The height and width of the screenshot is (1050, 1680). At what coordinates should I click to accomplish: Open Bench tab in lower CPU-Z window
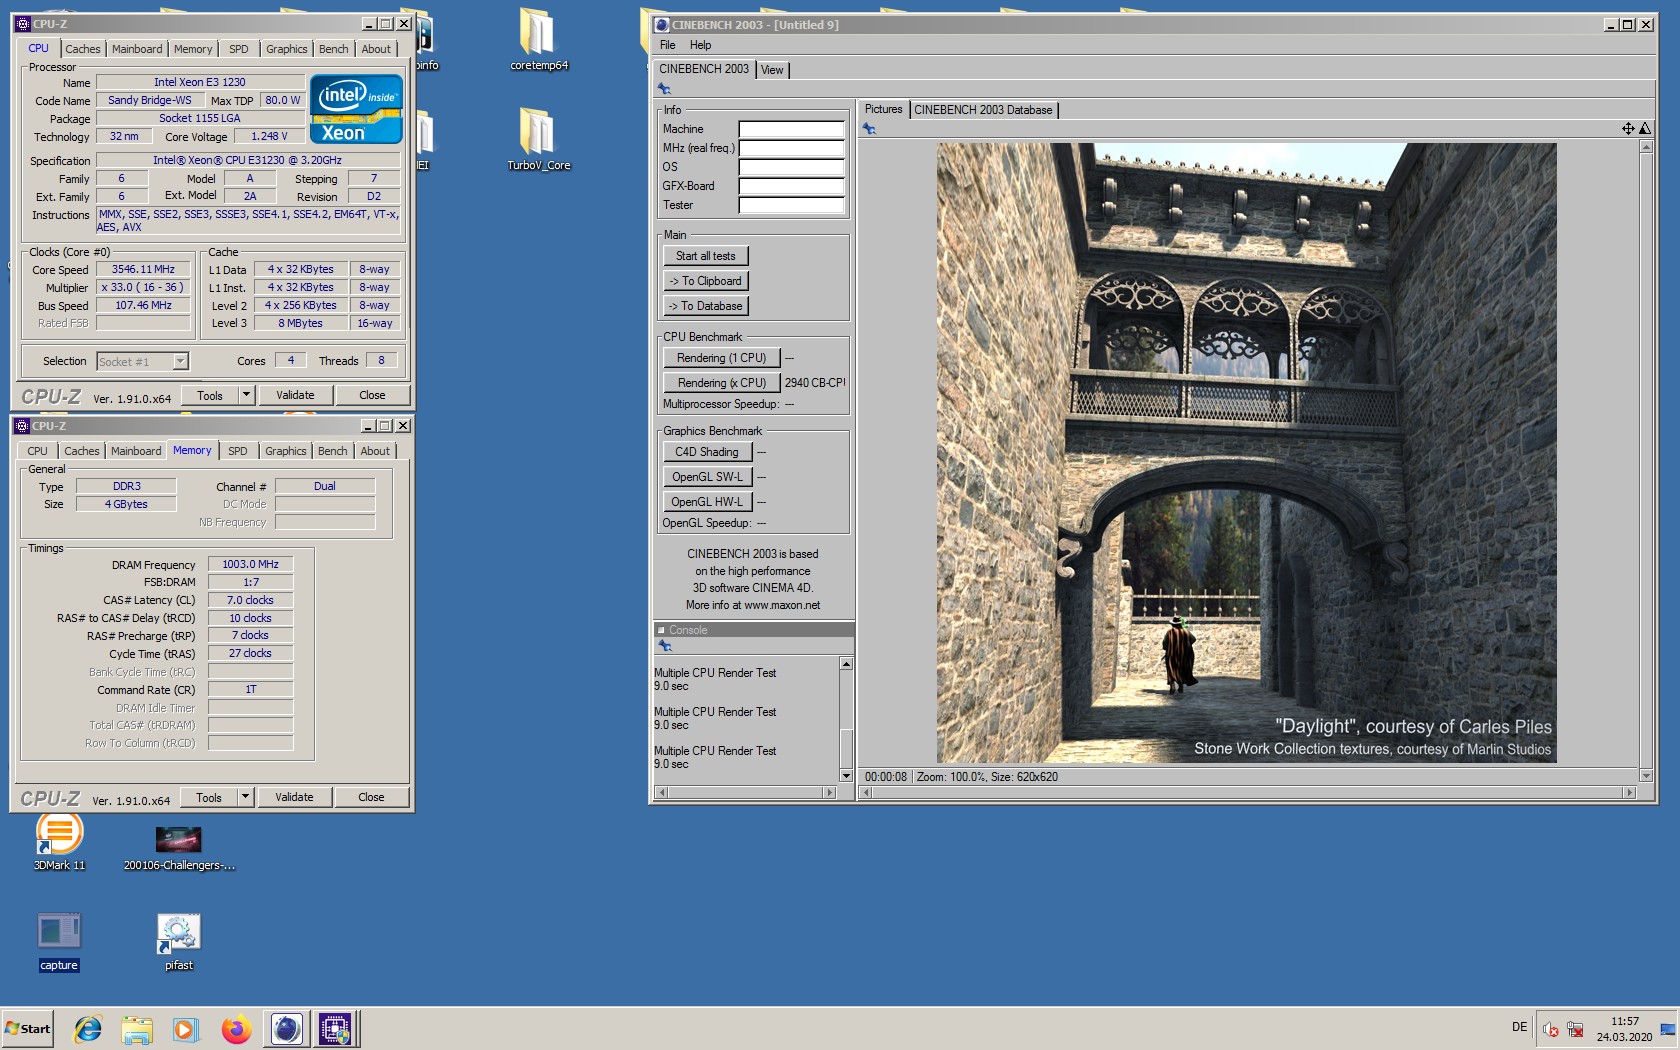333,451
